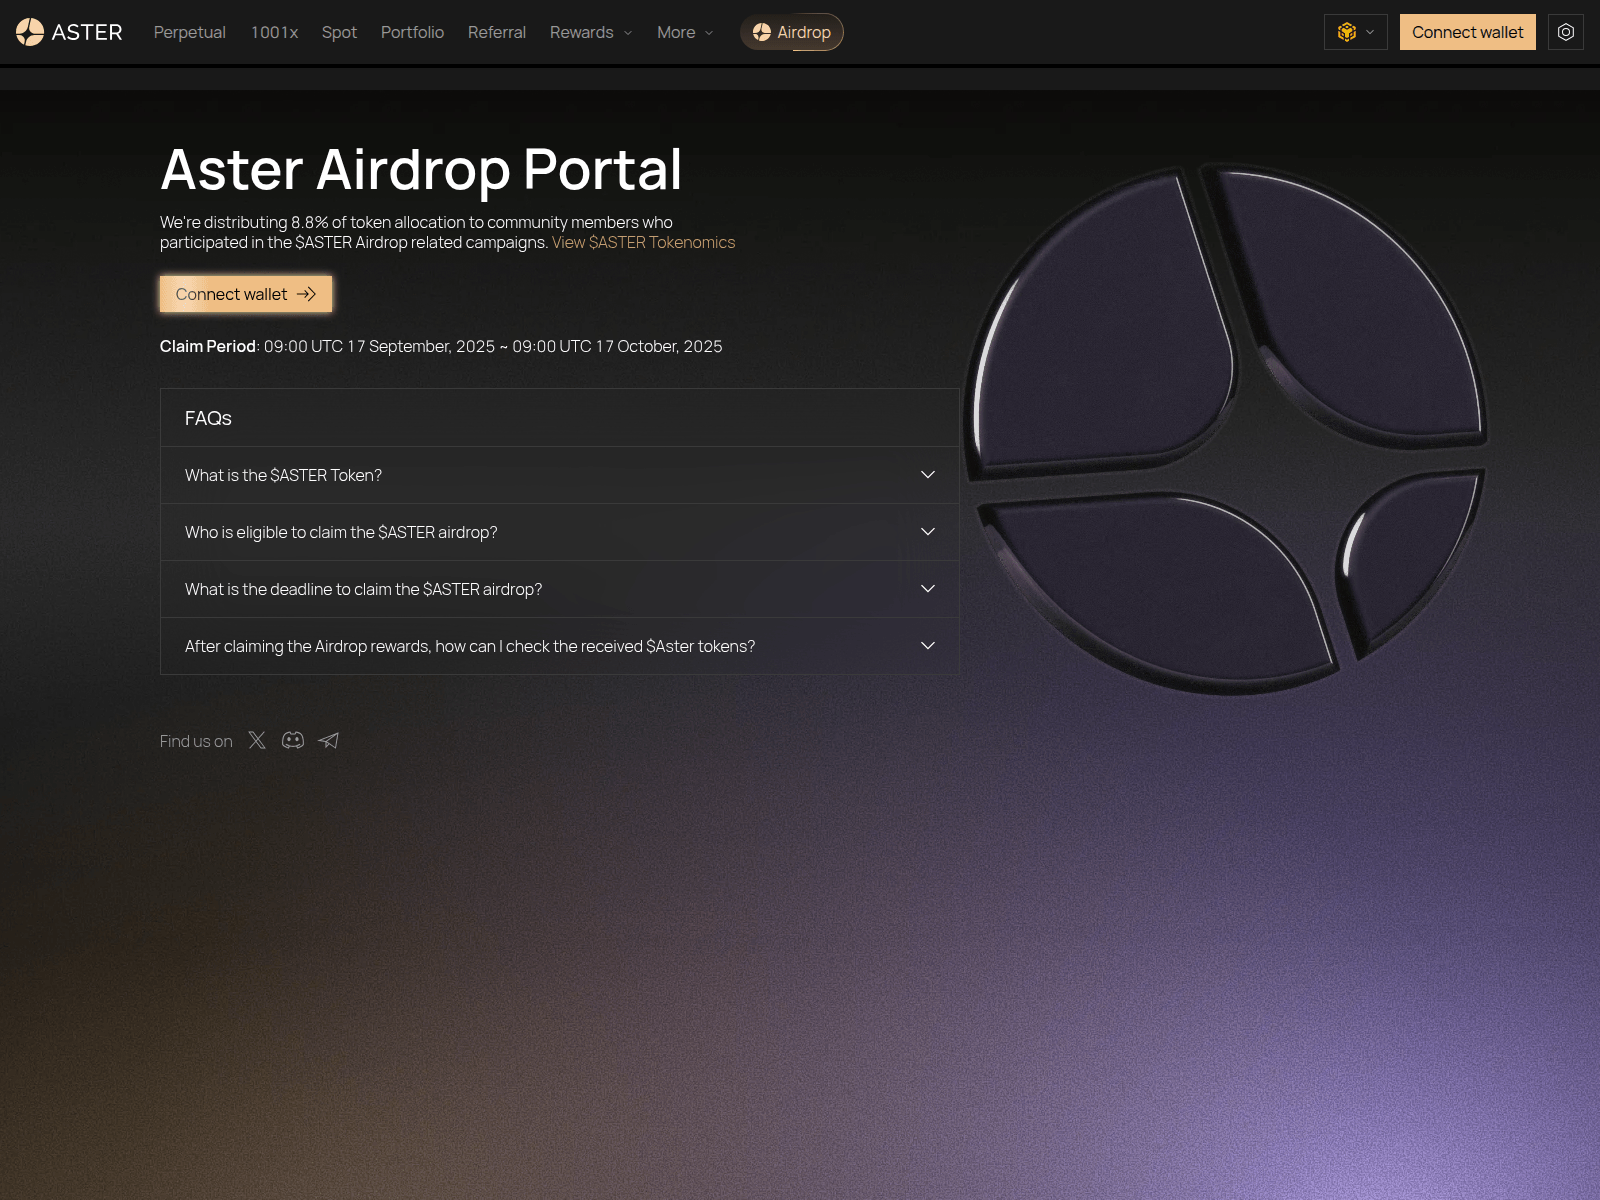This screenshot has height=1200, width=1600.
Task: Click the large Connect wallet button
Action: coord(245,294)
